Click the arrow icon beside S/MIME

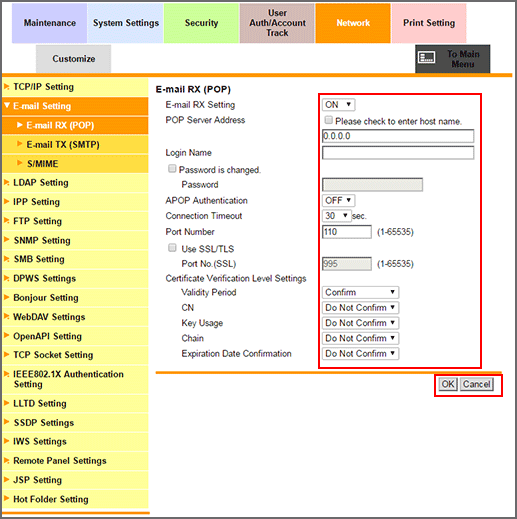tap(20, 163)
